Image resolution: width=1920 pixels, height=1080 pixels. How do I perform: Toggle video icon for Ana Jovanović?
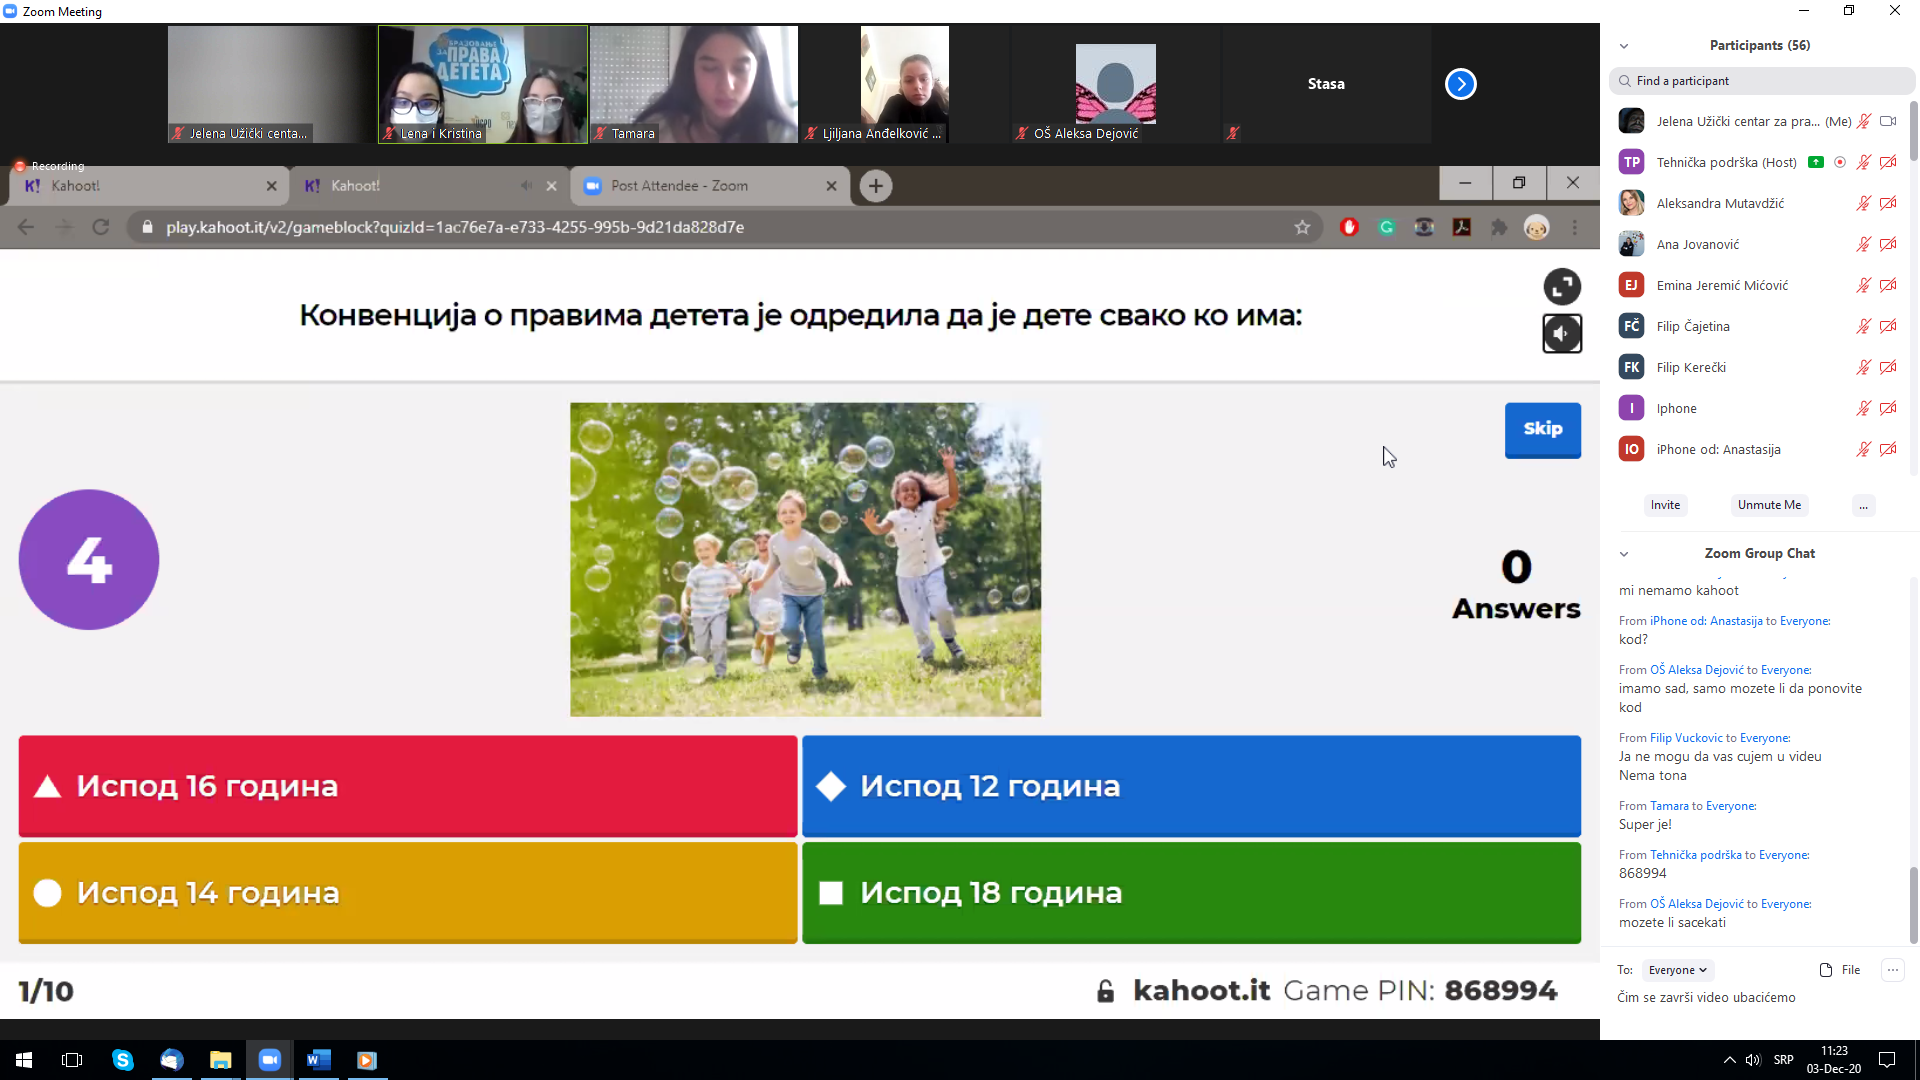(1888, 244)
